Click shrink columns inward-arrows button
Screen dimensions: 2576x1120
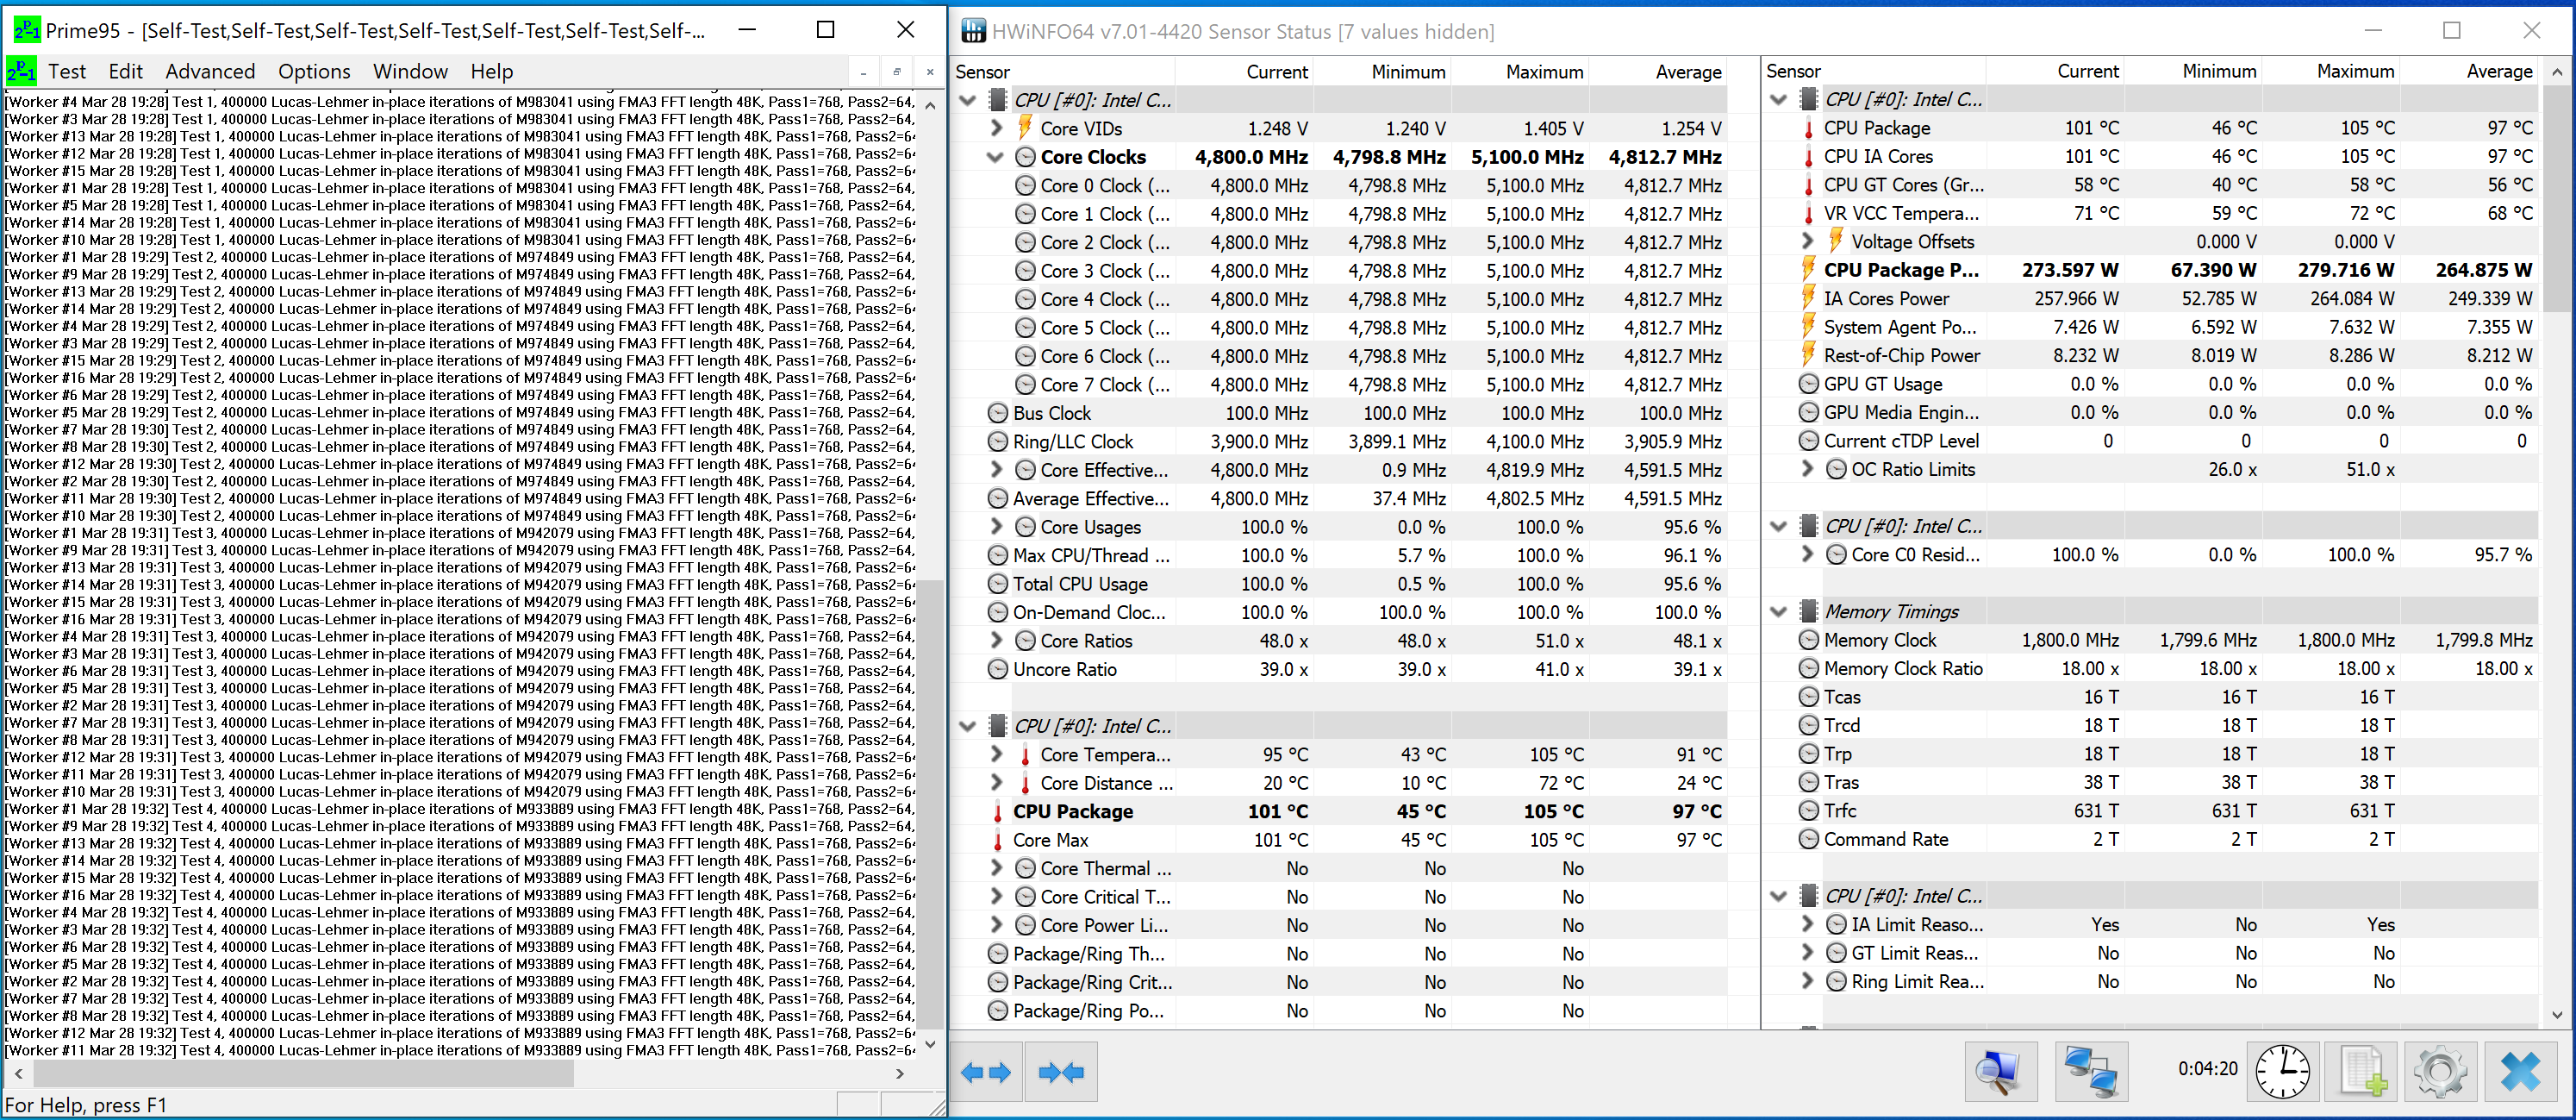pyautogui.click(x=1061, y=1073)
